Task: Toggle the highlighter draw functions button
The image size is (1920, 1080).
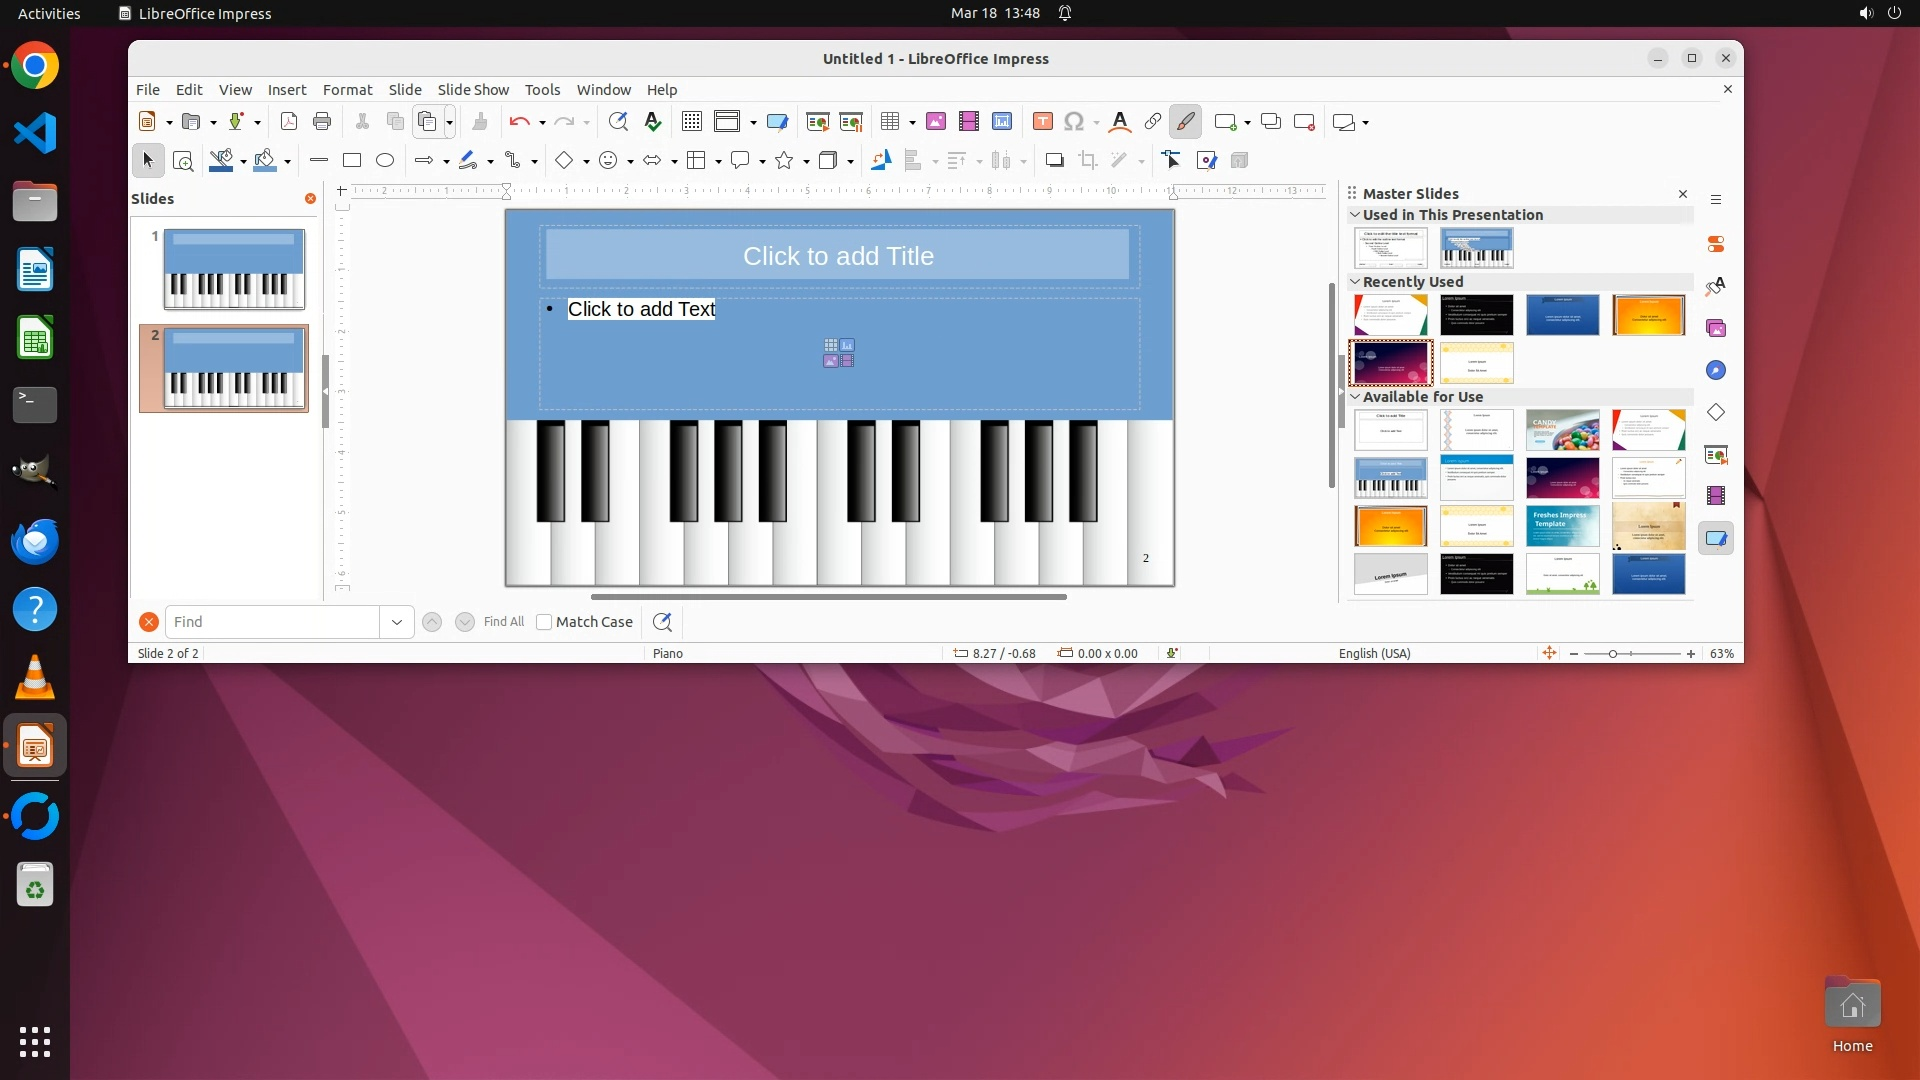Action: pos(1185,122)
